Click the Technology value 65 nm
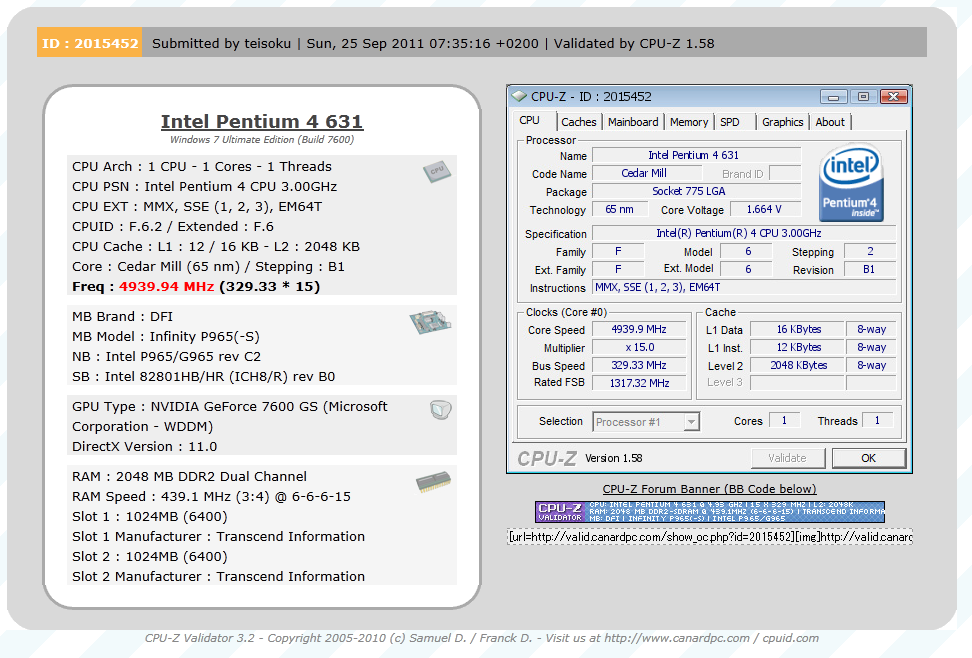 click(x=619, y=210)
